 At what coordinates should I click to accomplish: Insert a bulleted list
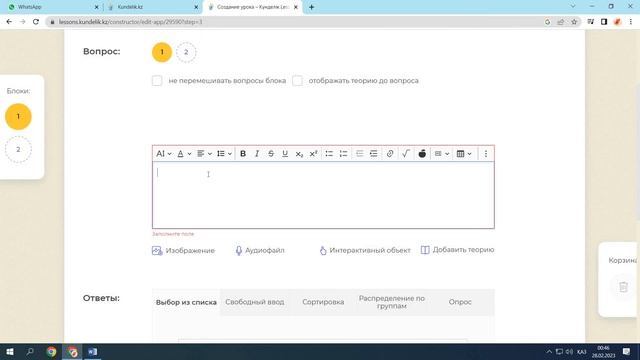click(329, 154)
